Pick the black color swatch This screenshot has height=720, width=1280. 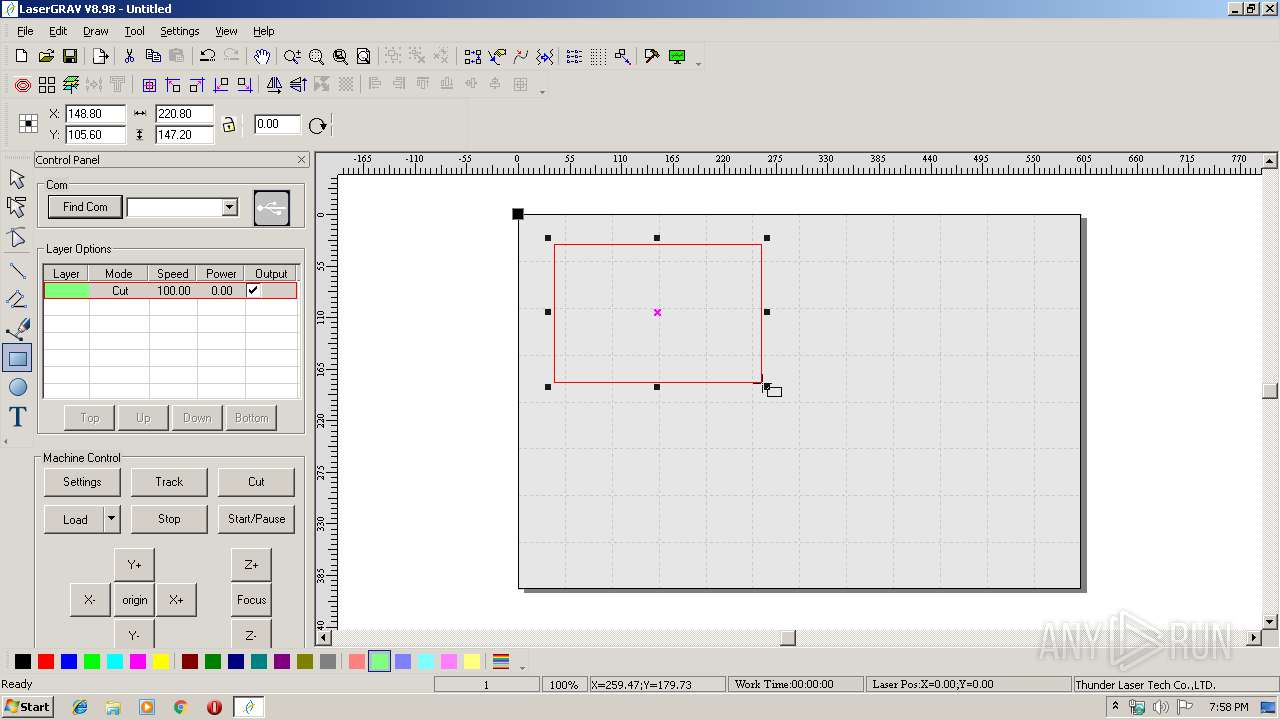tap(23, 661)
